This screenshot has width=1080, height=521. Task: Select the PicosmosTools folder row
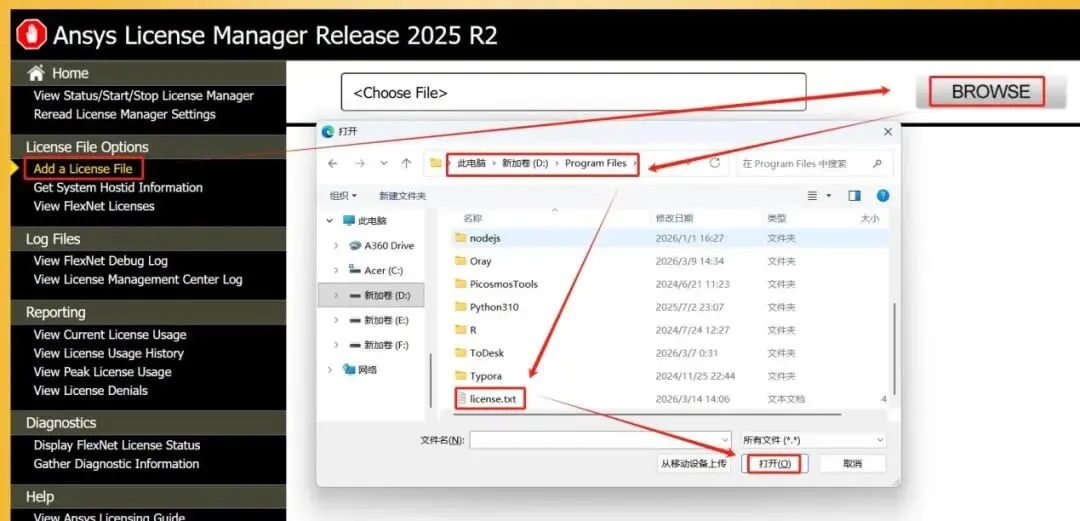669,284
